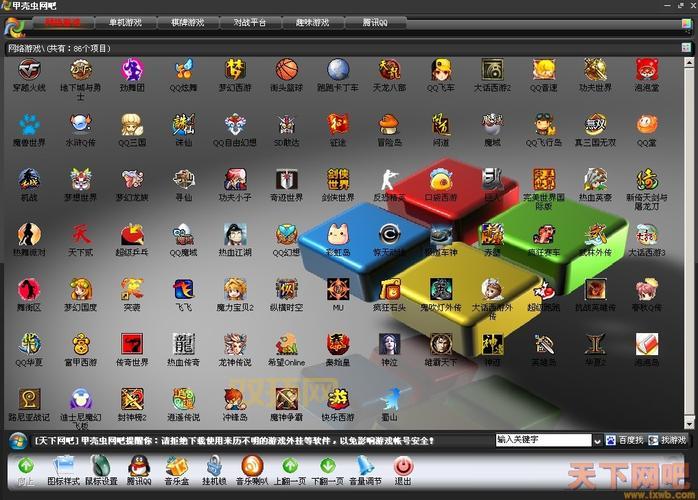Change the 图标样式 icon style
Image resolution: width=698 pixels, height=500 pixels.
point(64,466)
